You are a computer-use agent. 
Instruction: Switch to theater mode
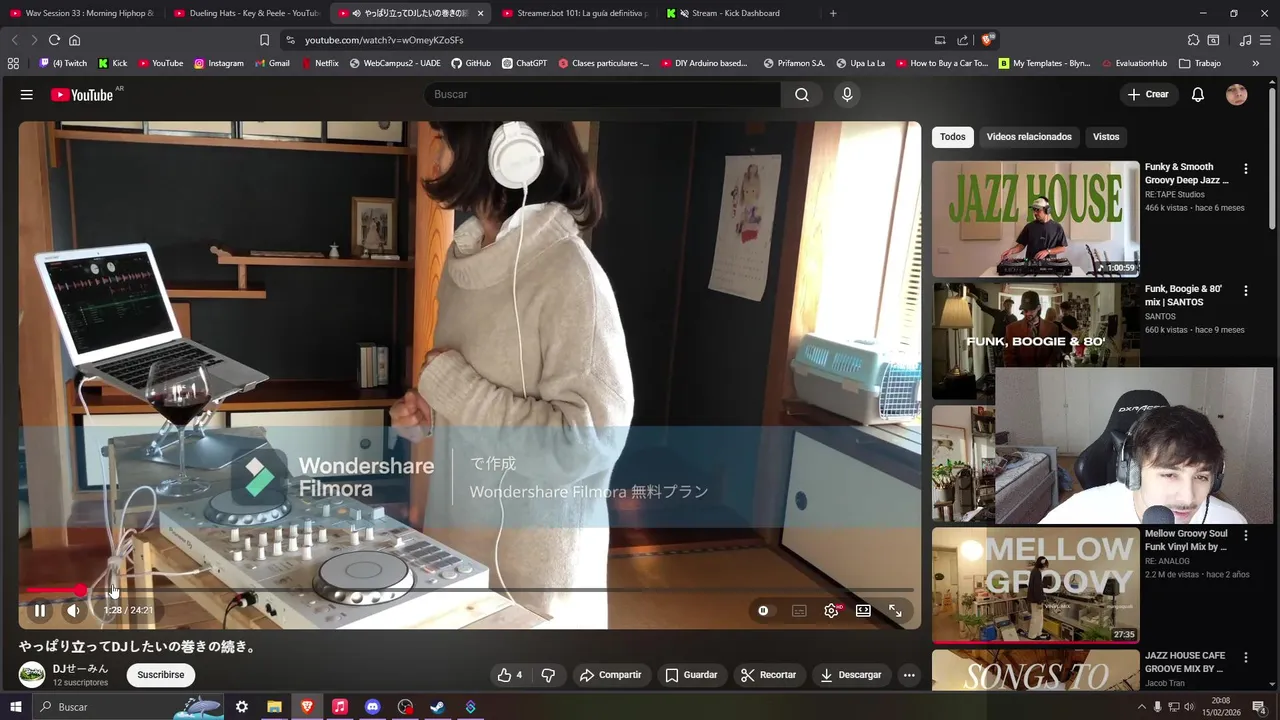[863, 610]
